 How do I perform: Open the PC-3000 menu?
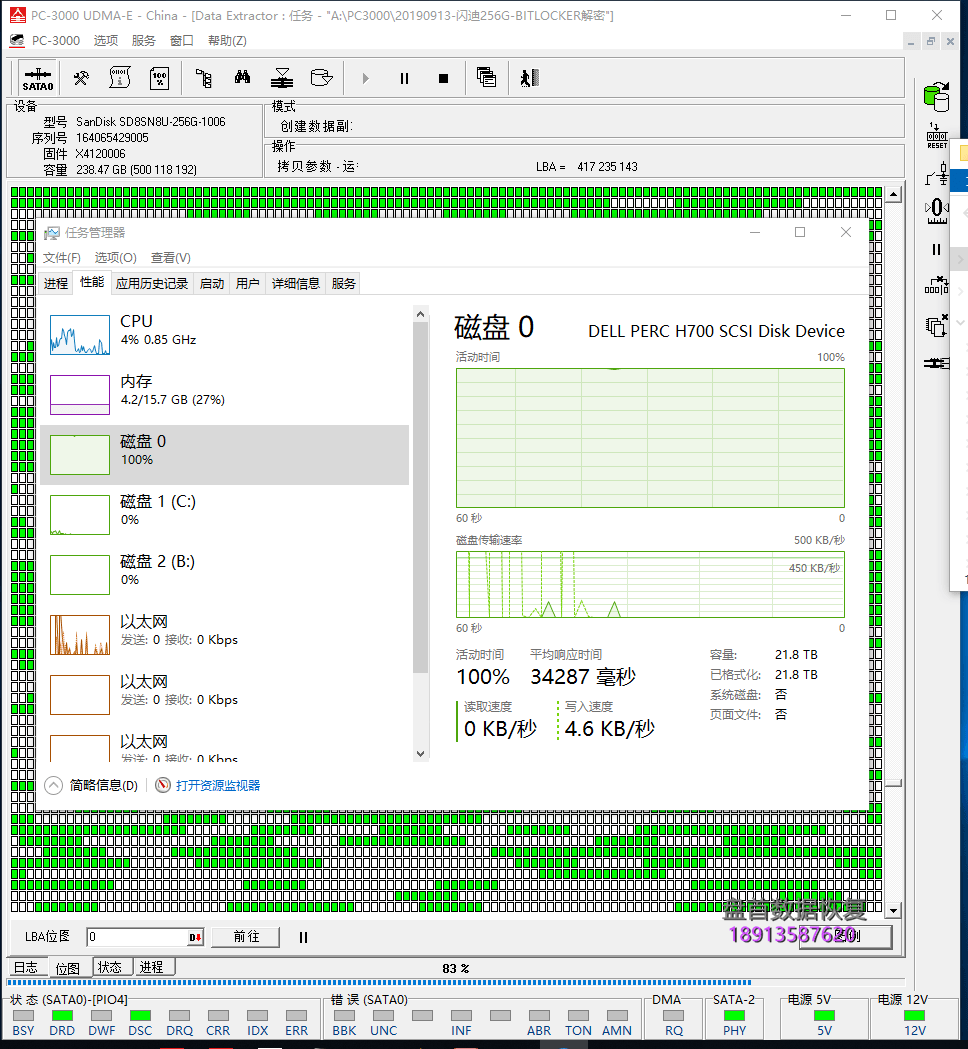point(56,41)
